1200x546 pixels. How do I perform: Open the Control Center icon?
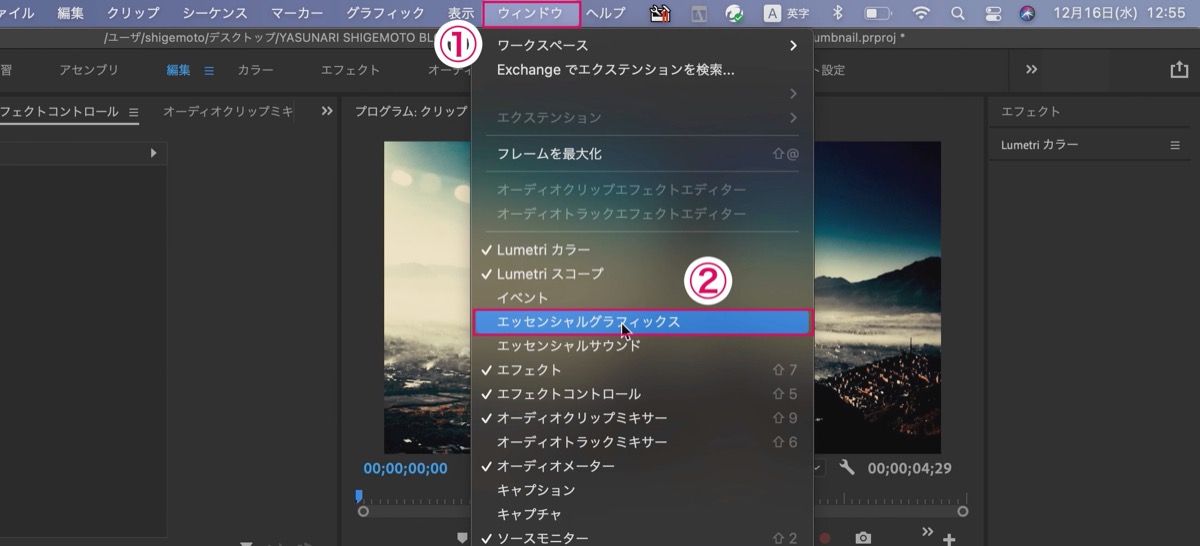point(993,14)
